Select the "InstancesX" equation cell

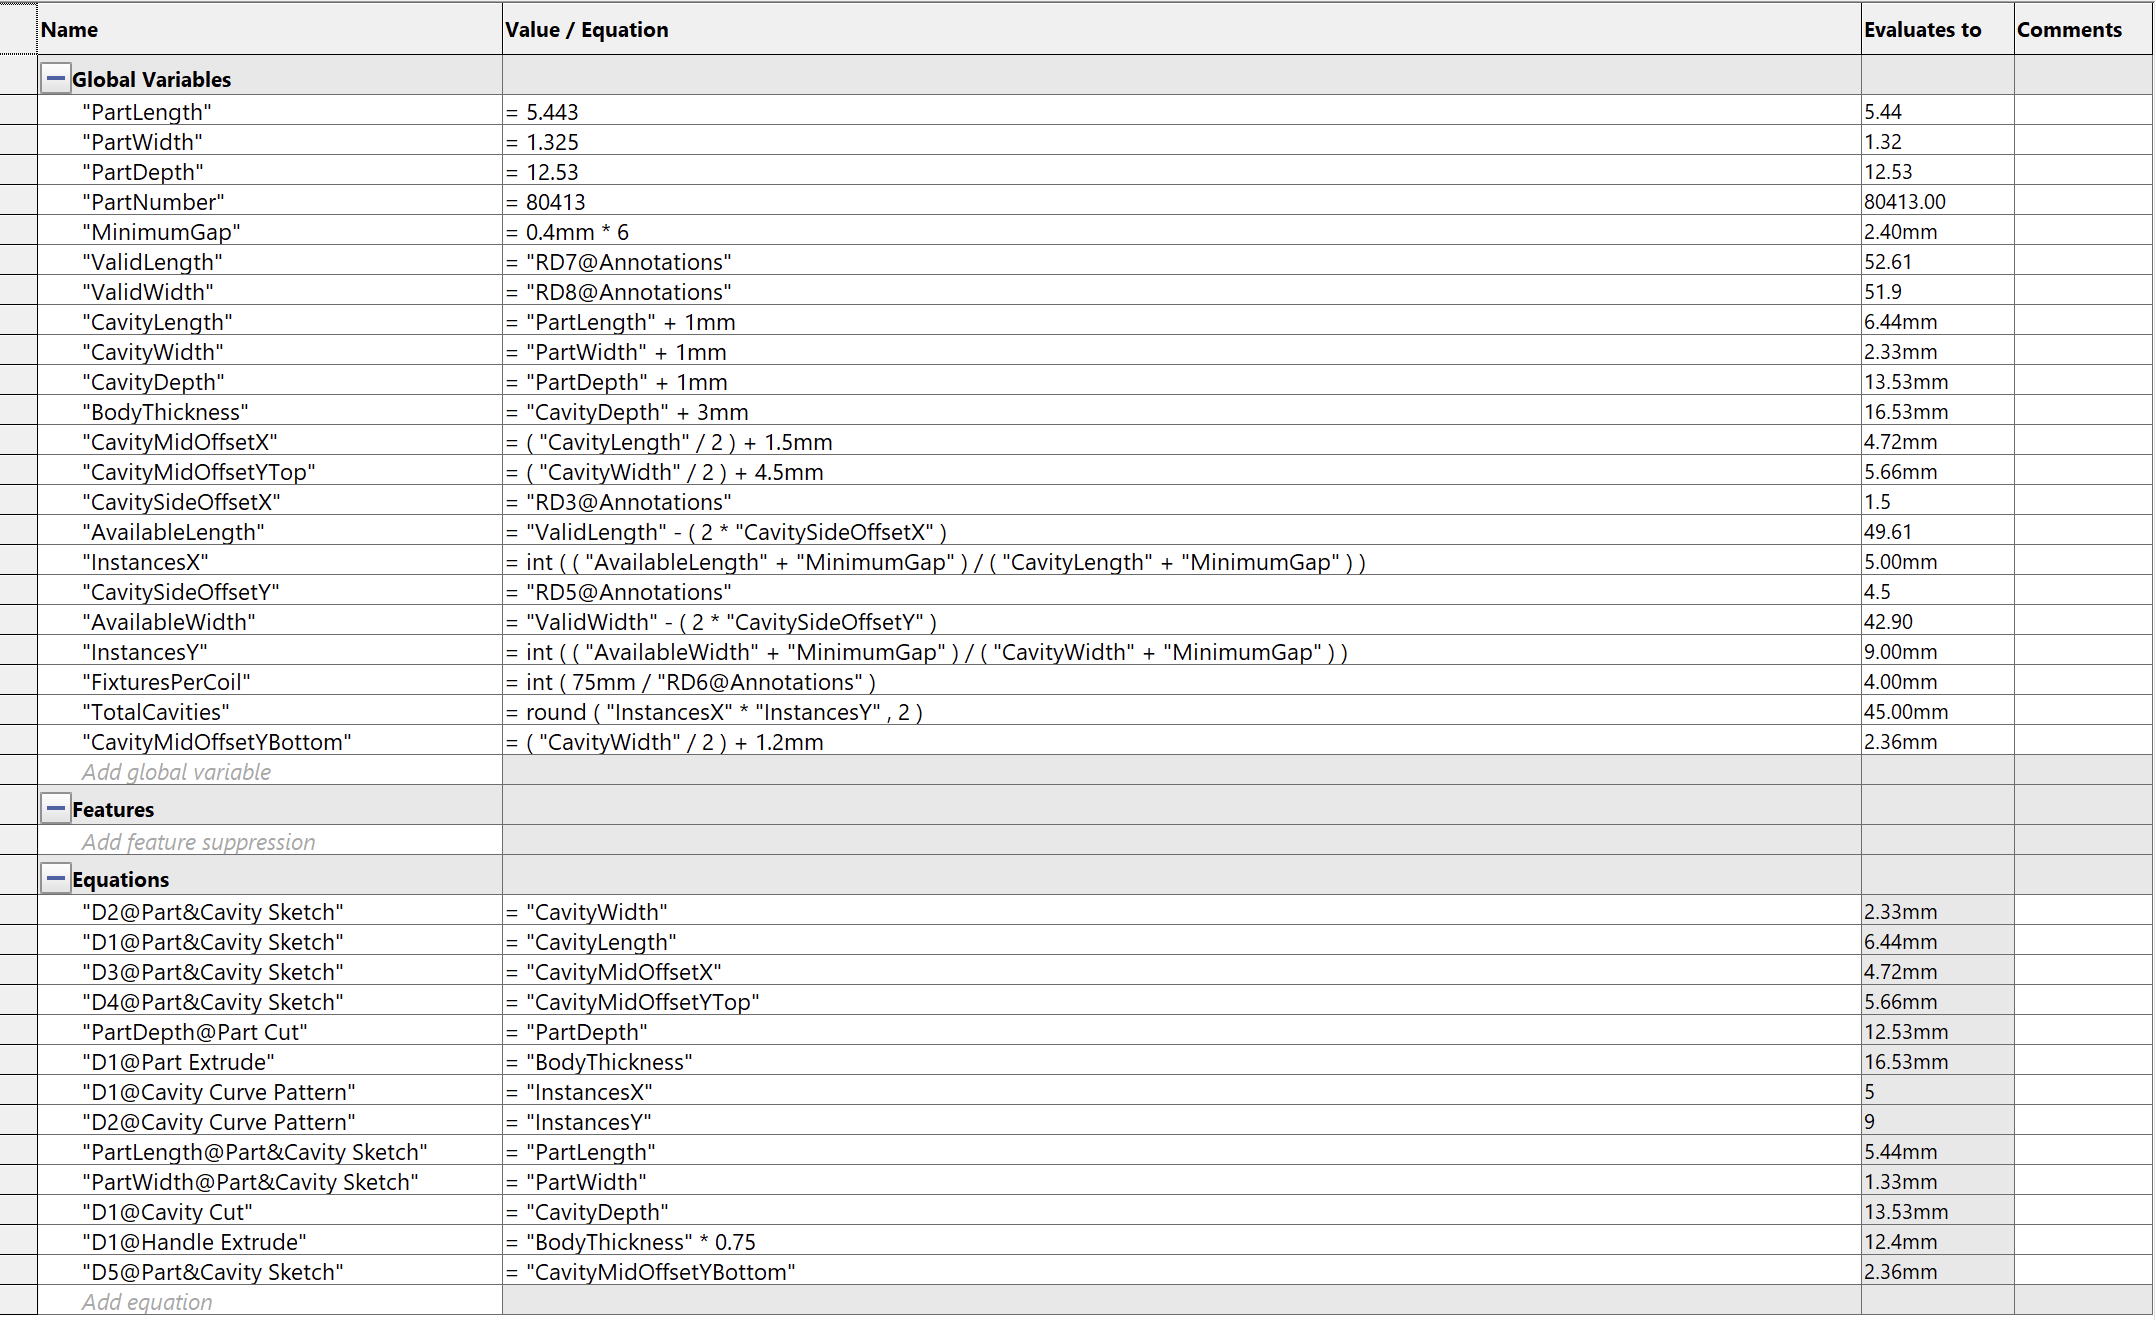click(945, 562)
